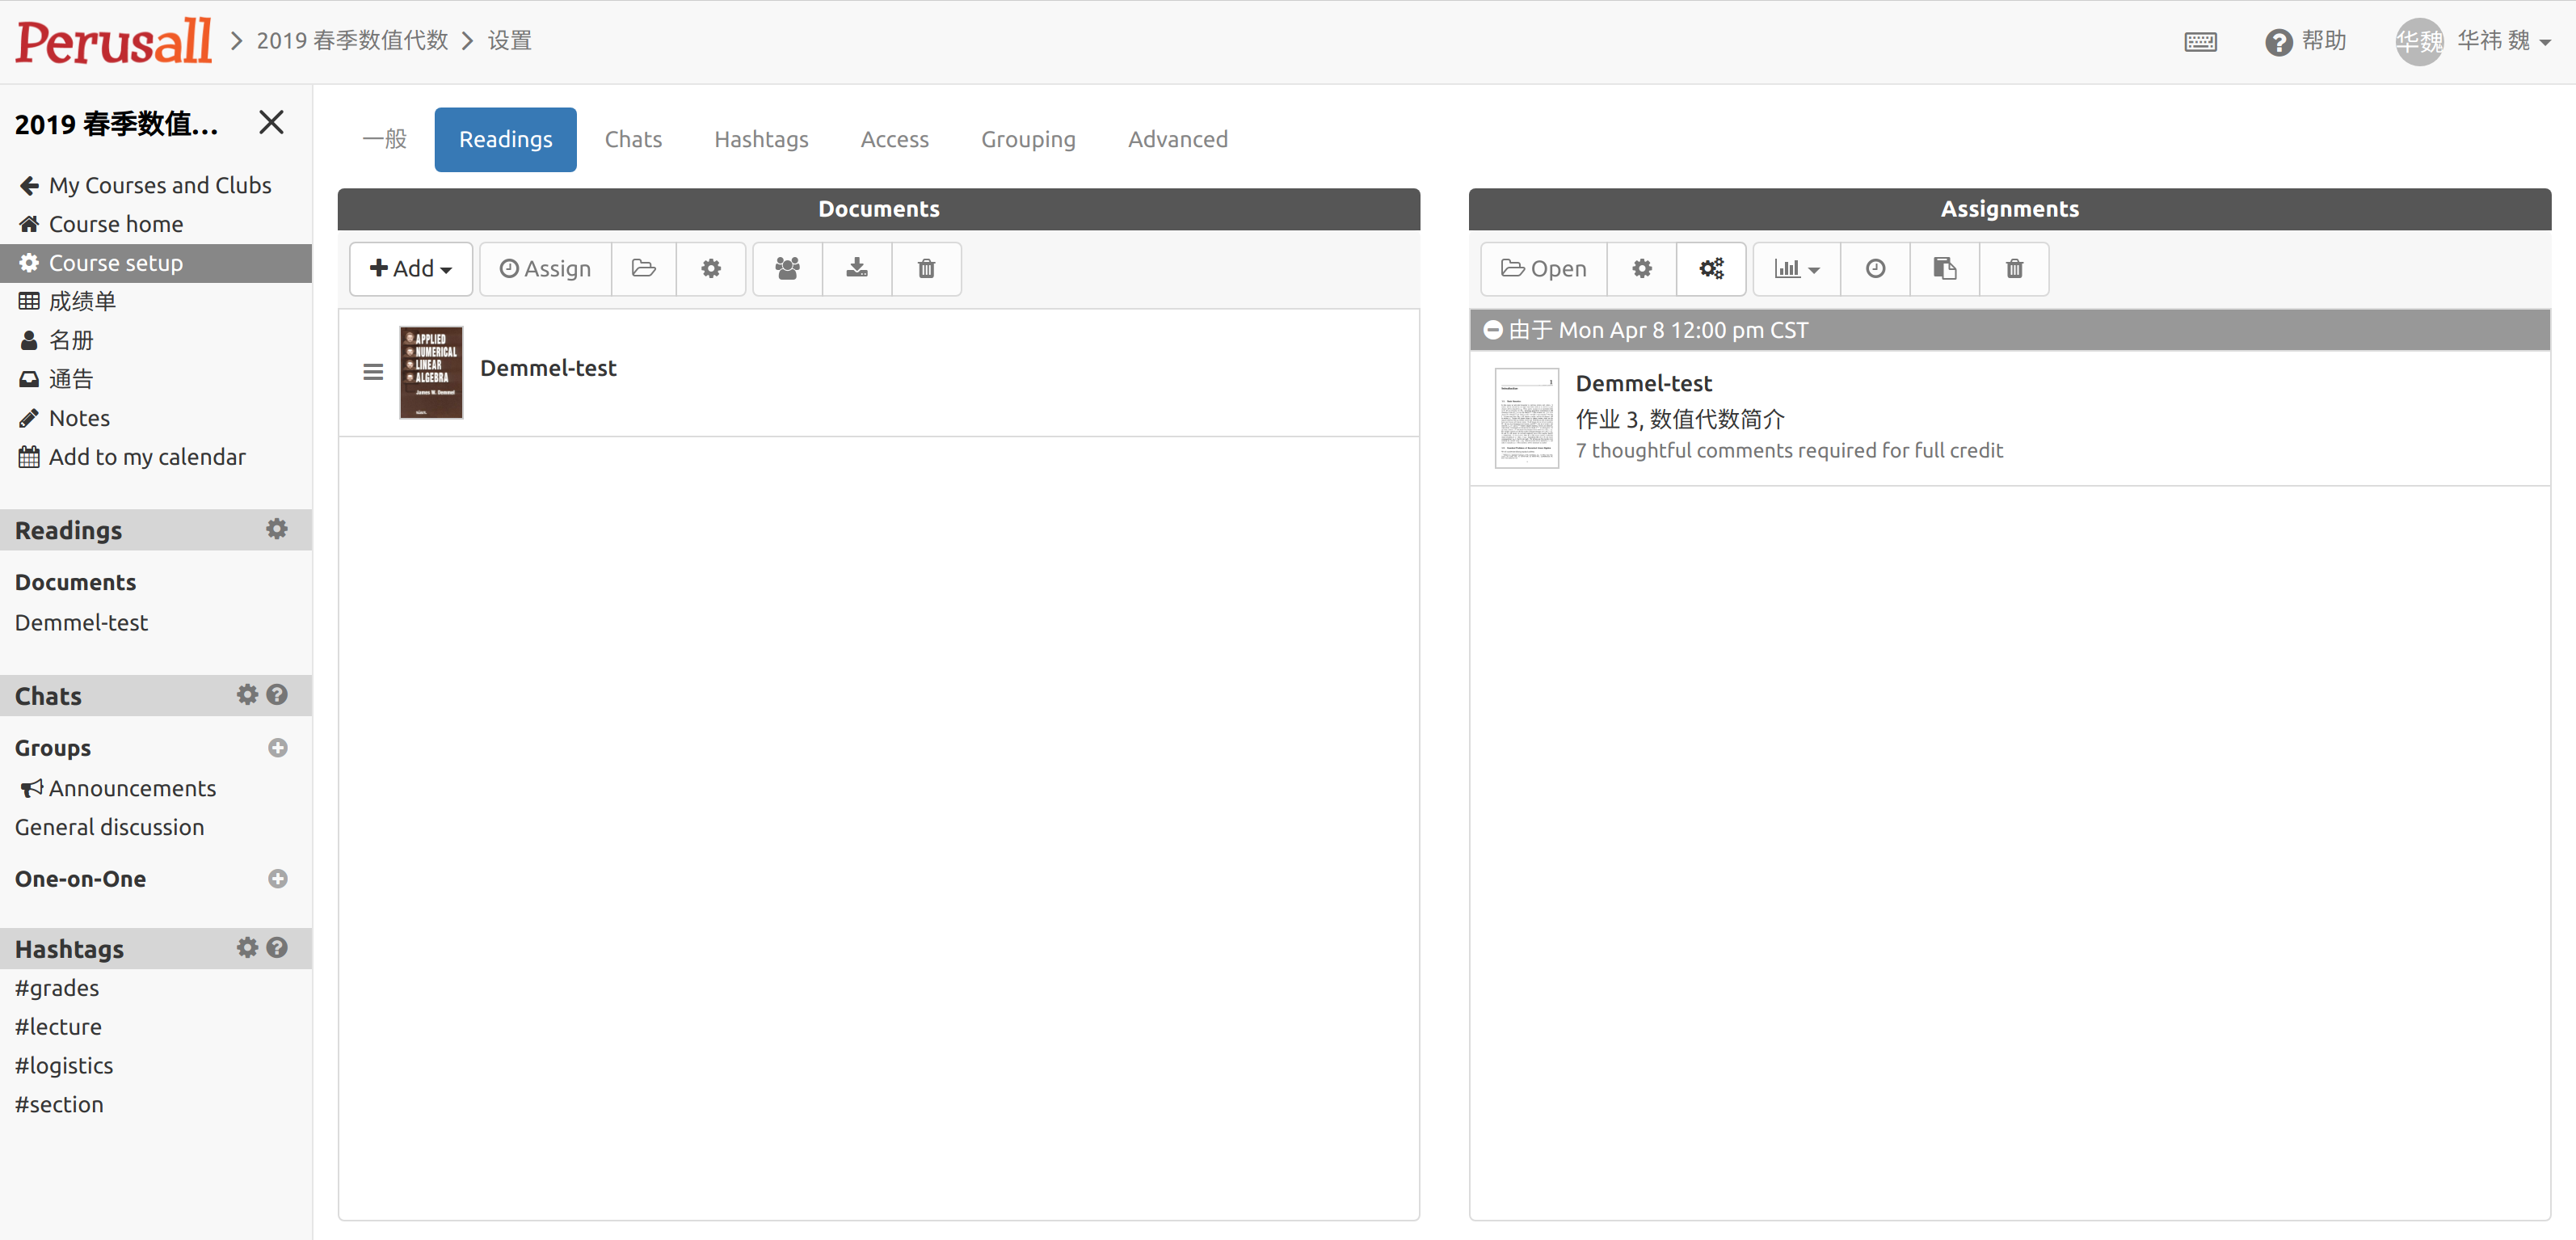This screenshot has height=1240, width=2576.
Task: Switch to the Chats tab
Action: (633, 139)
